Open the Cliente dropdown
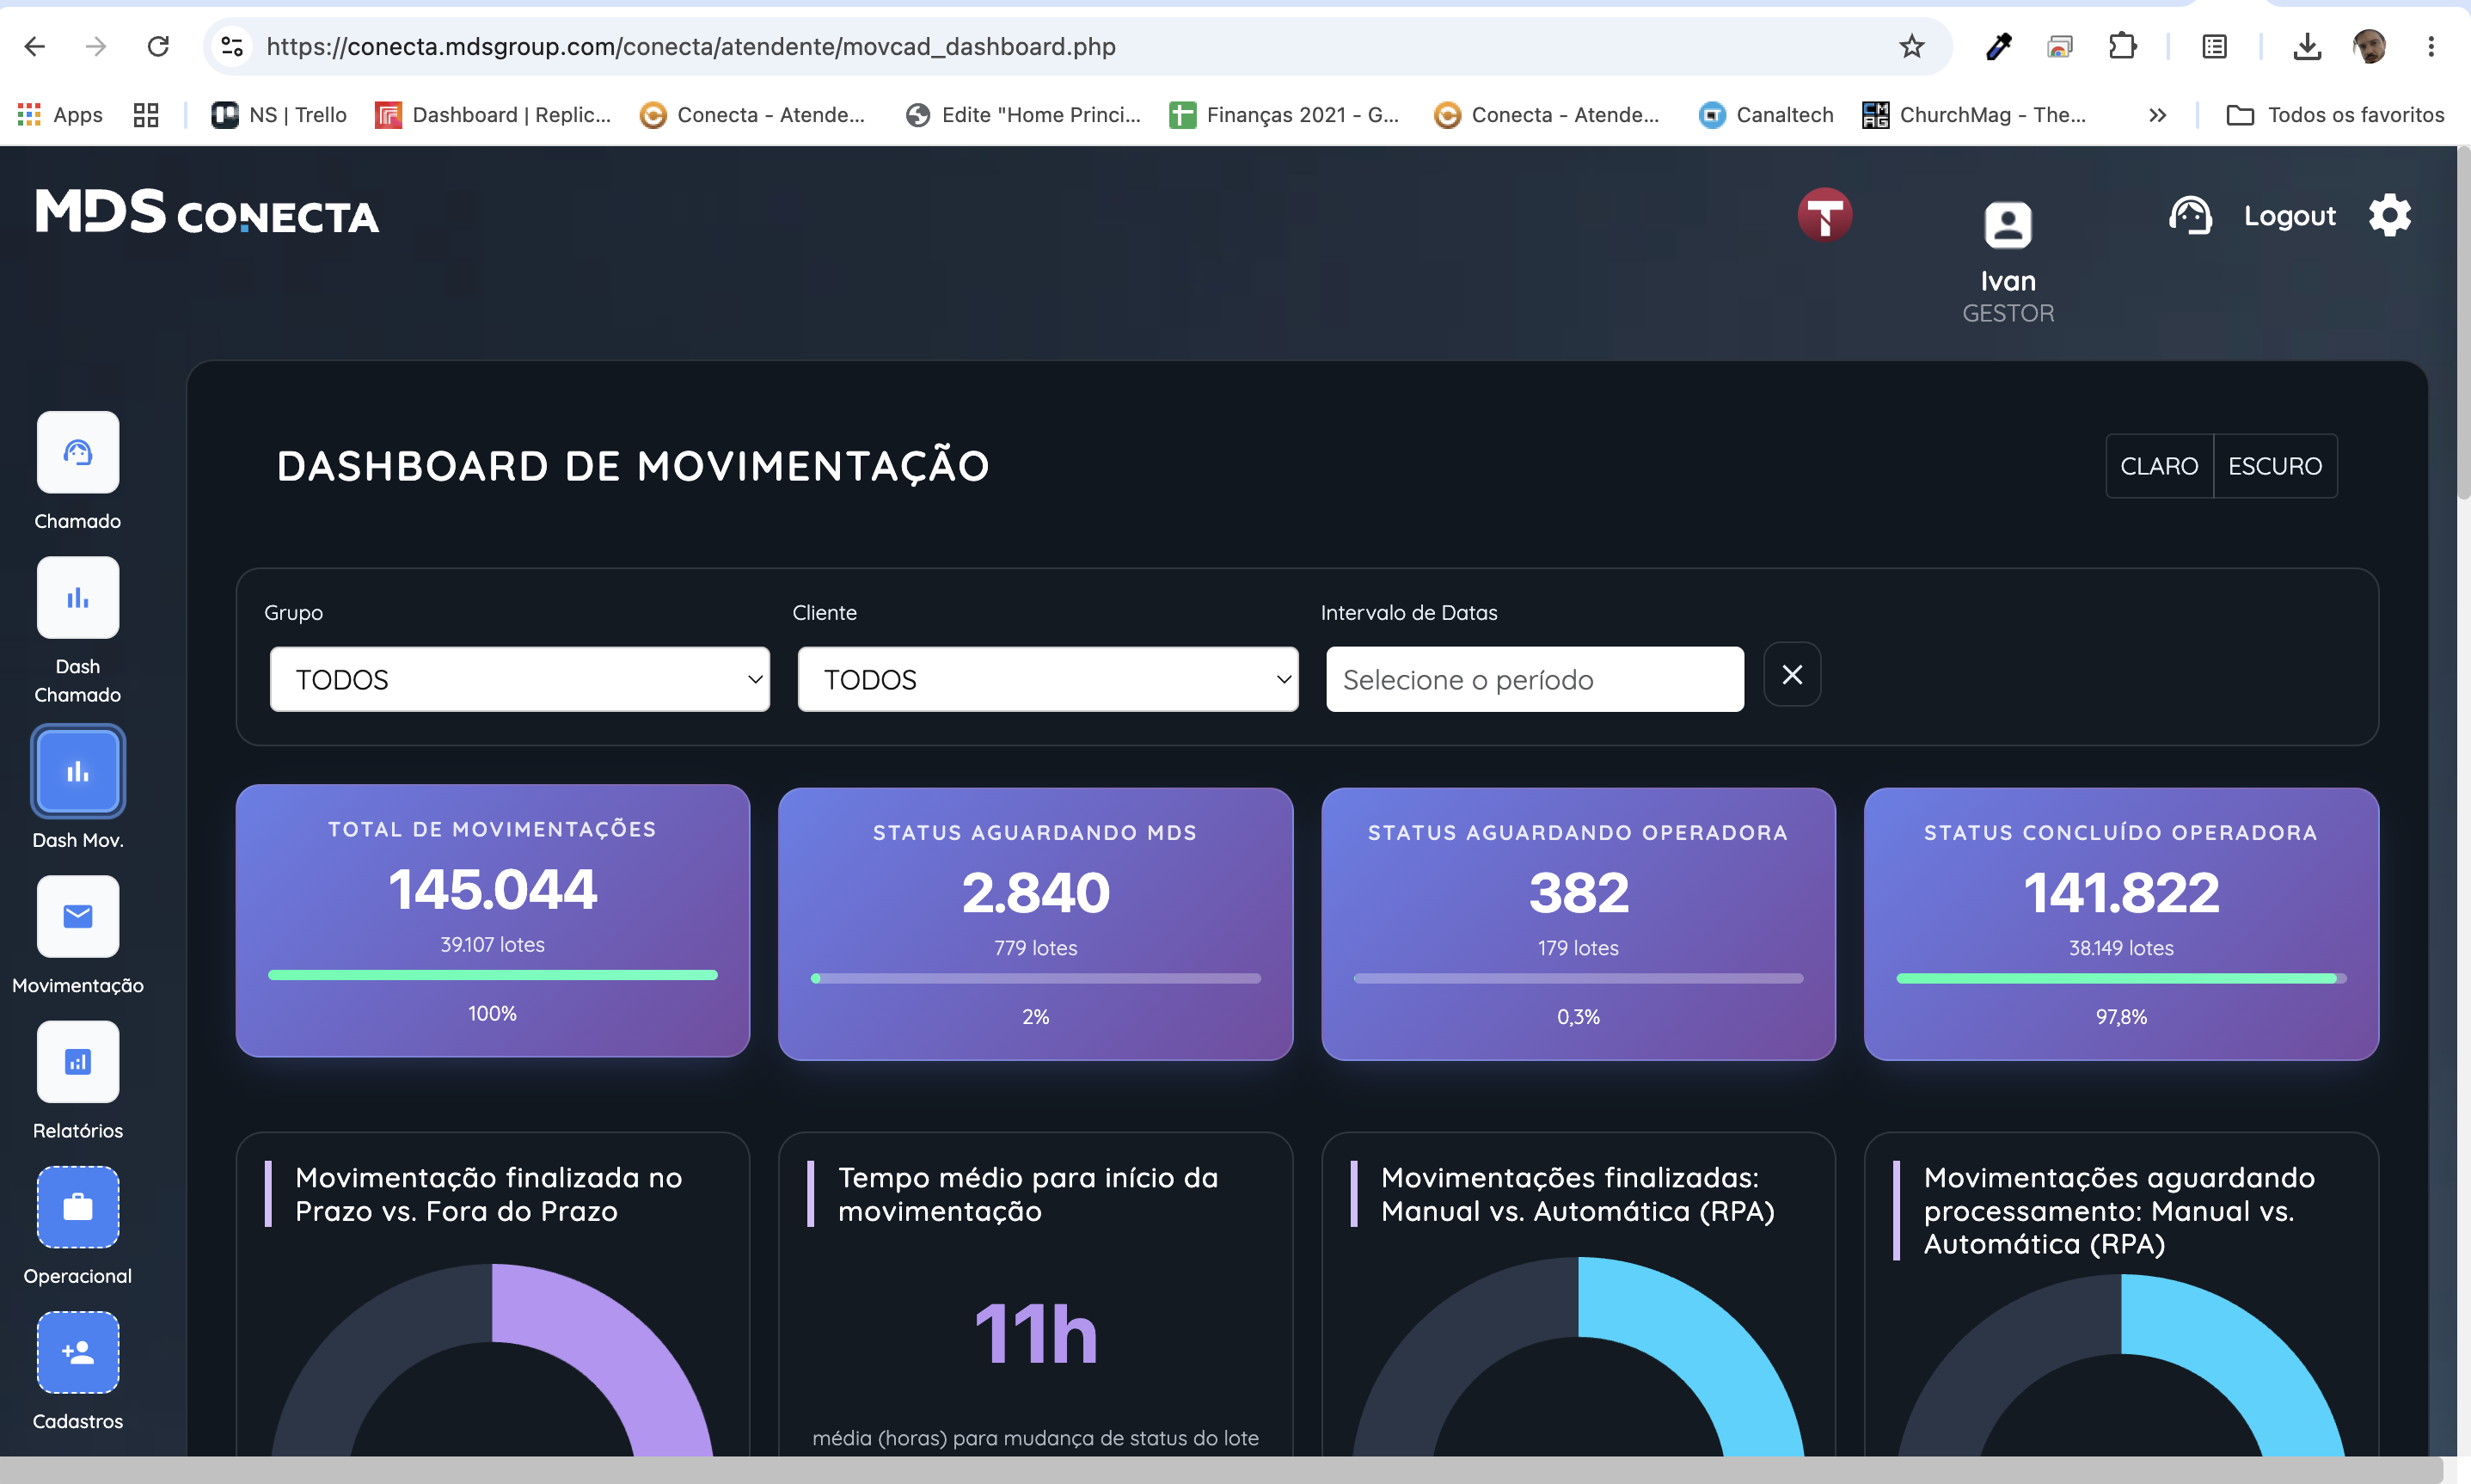The image size is (2471, 1484). coord(1048,679)
